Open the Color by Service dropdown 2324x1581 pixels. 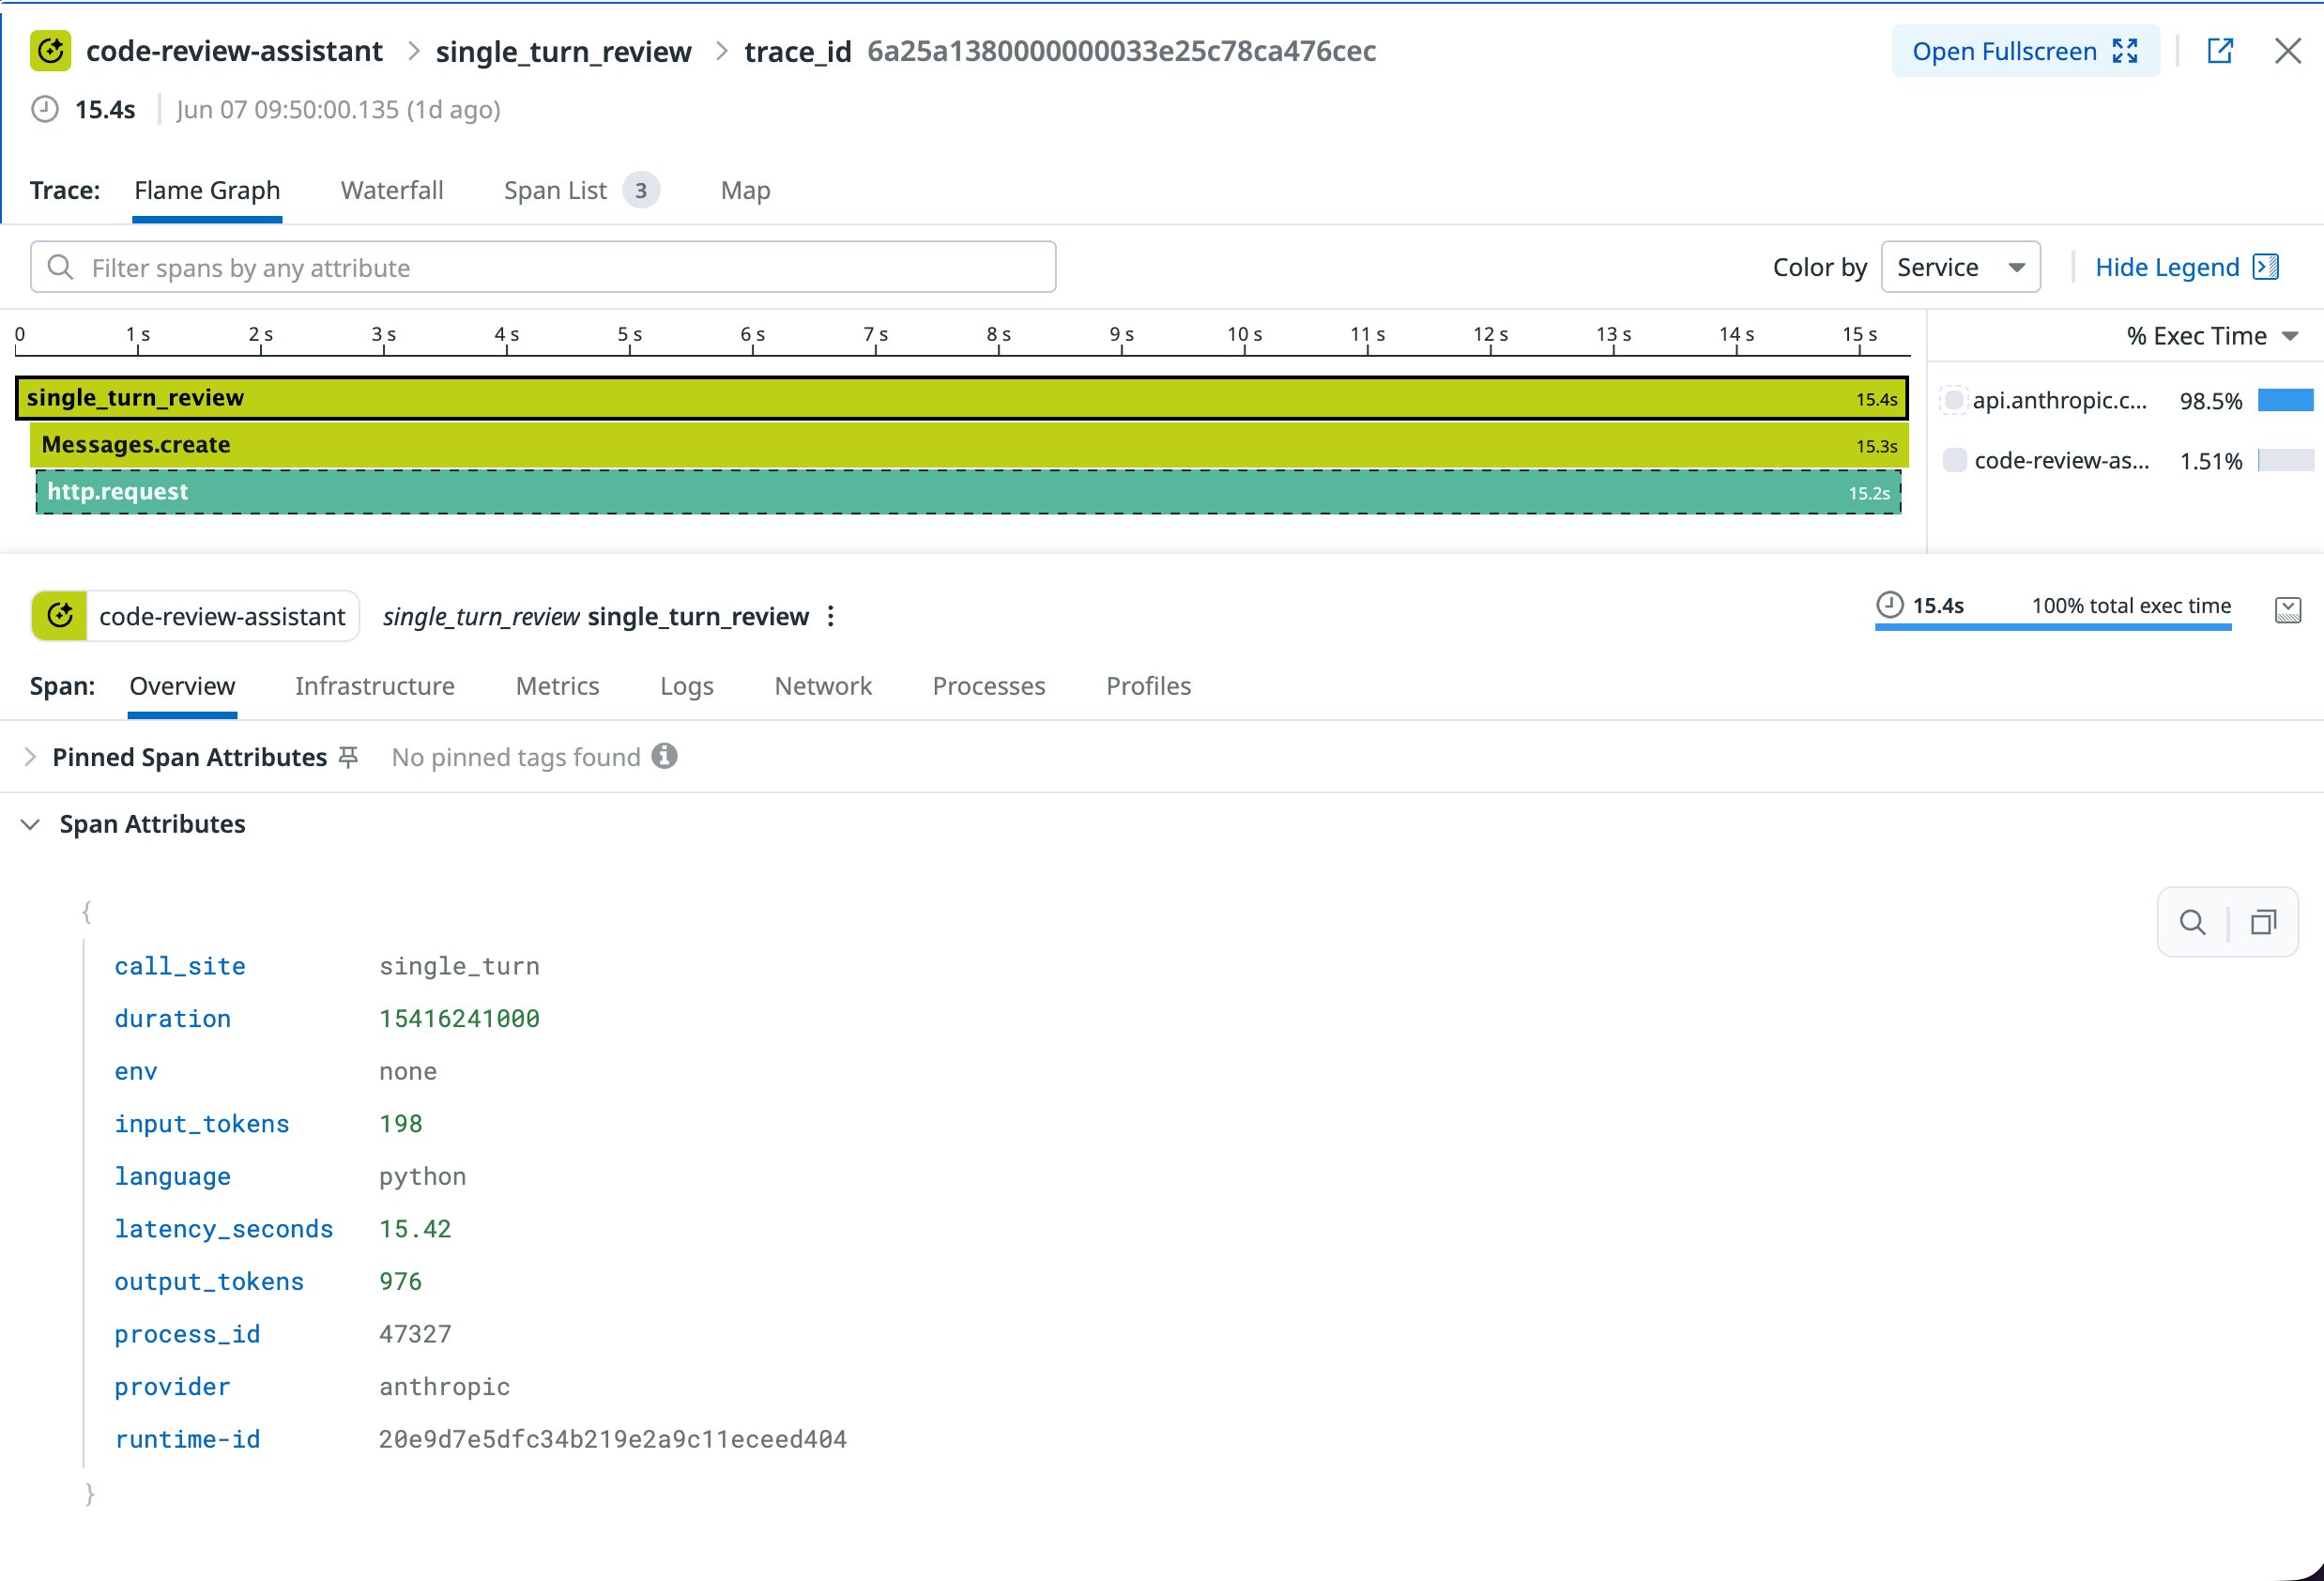[x=1960, y=267]
